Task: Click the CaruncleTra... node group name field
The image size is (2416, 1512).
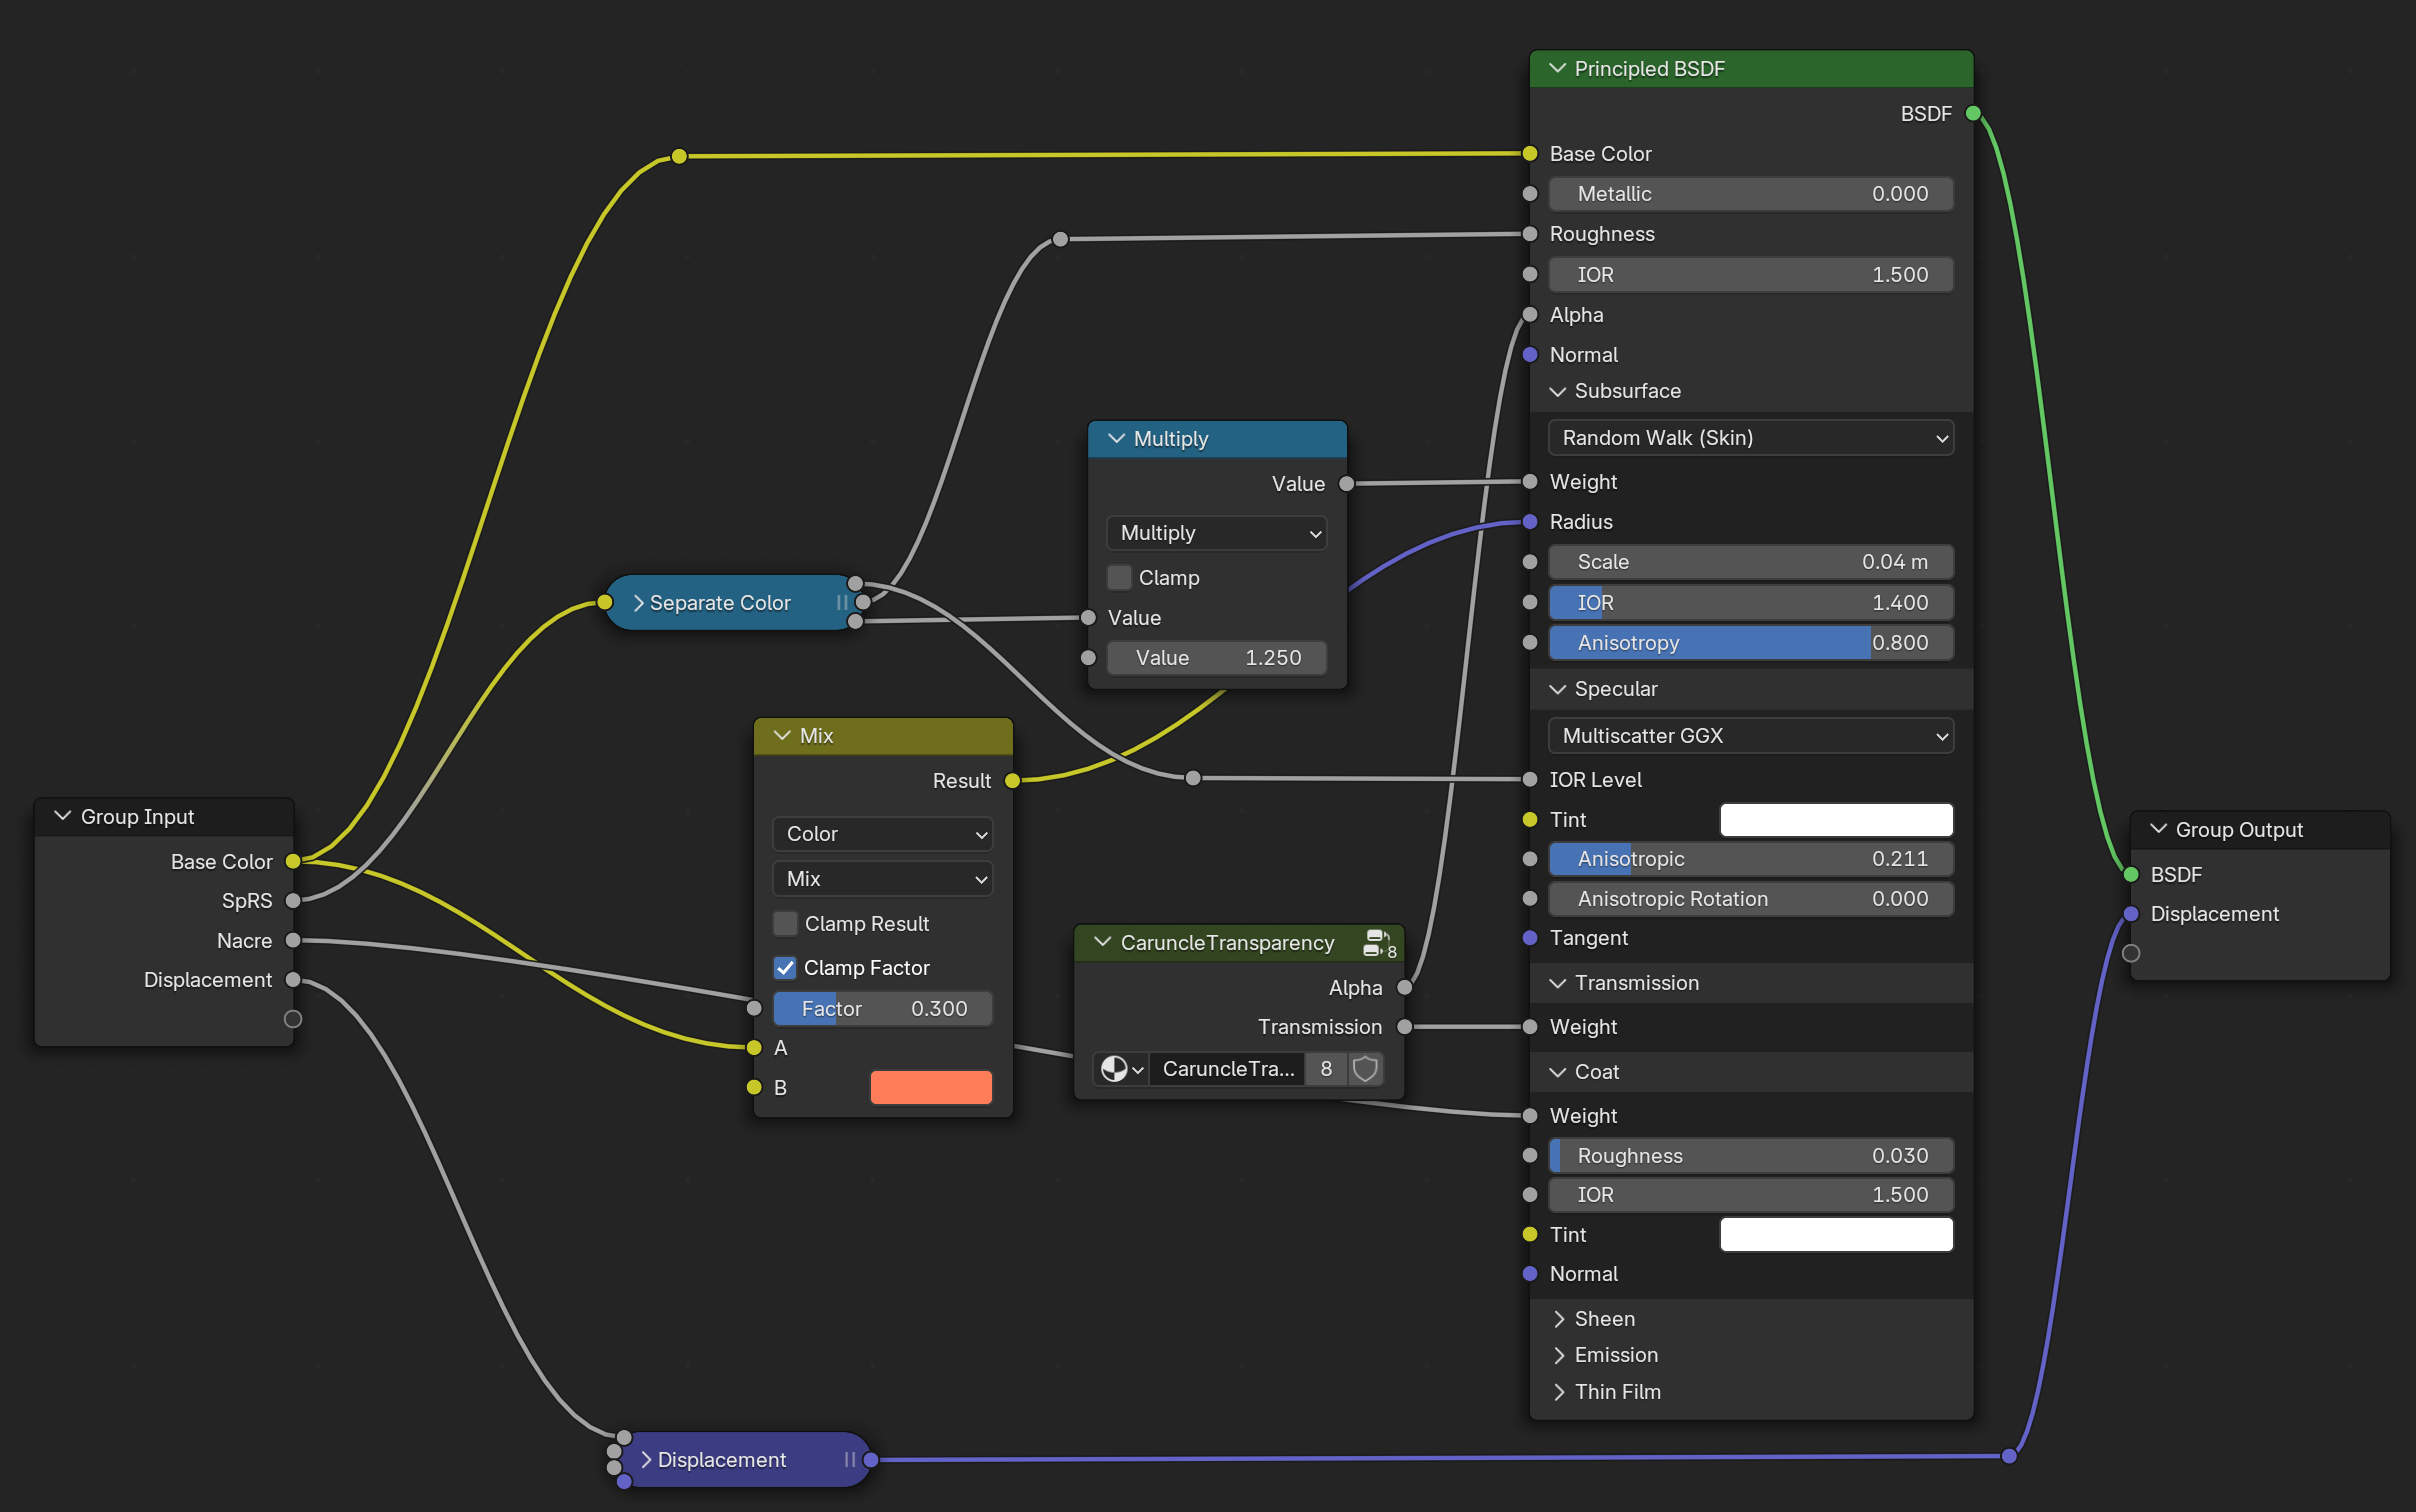Action: coord(1227,1069)
